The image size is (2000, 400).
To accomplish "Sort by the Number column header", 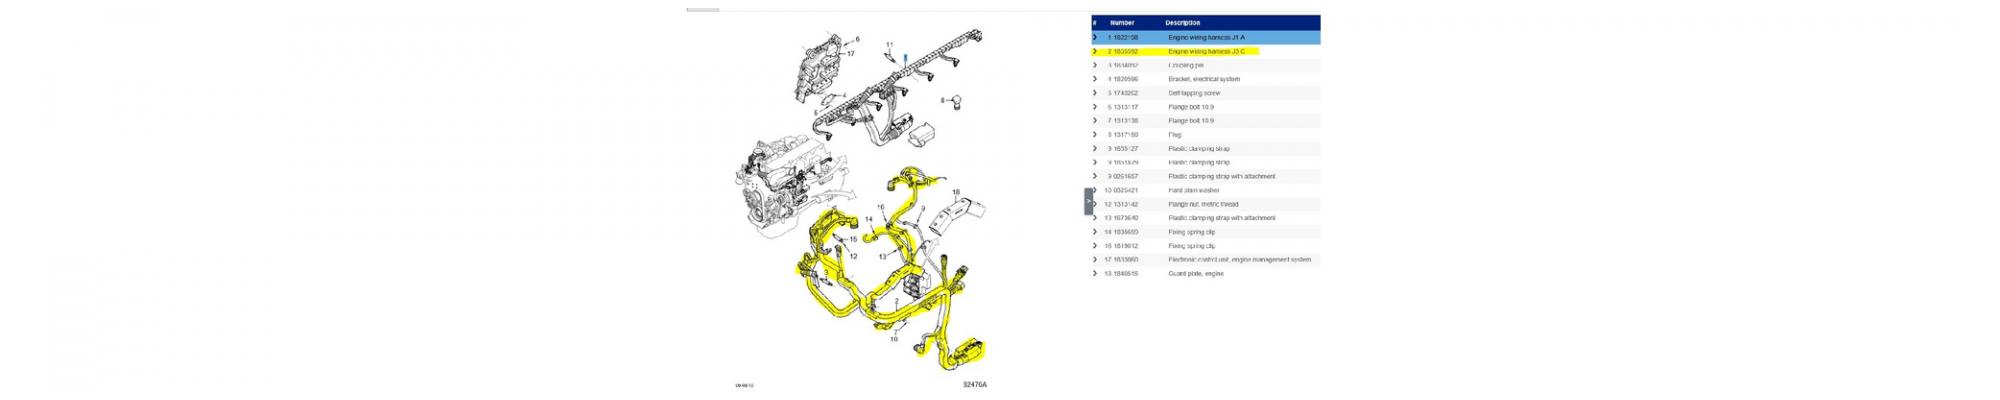I will pyautogui.click(x=1122, y=22).
